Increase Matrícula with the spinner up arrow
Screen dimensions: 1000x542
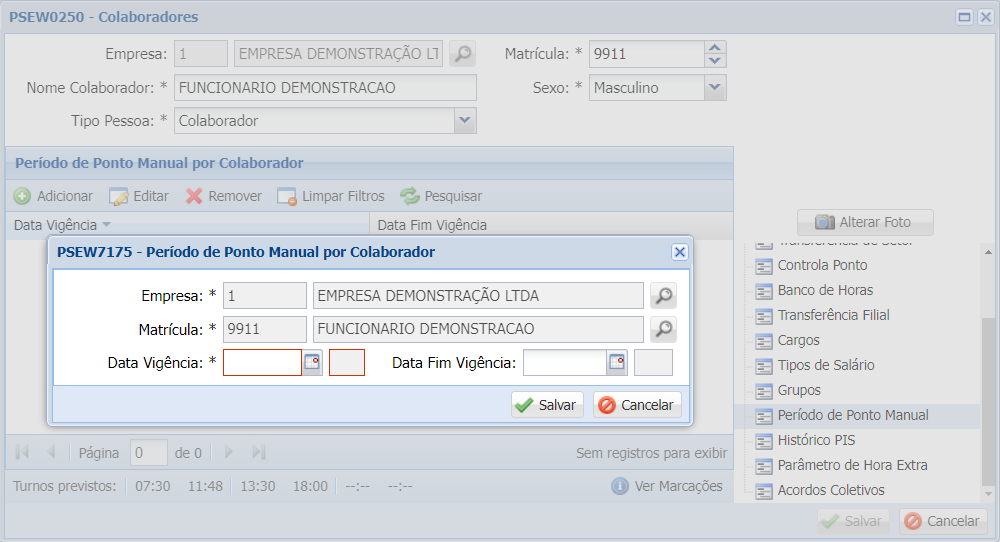click(x=715, y=48)
